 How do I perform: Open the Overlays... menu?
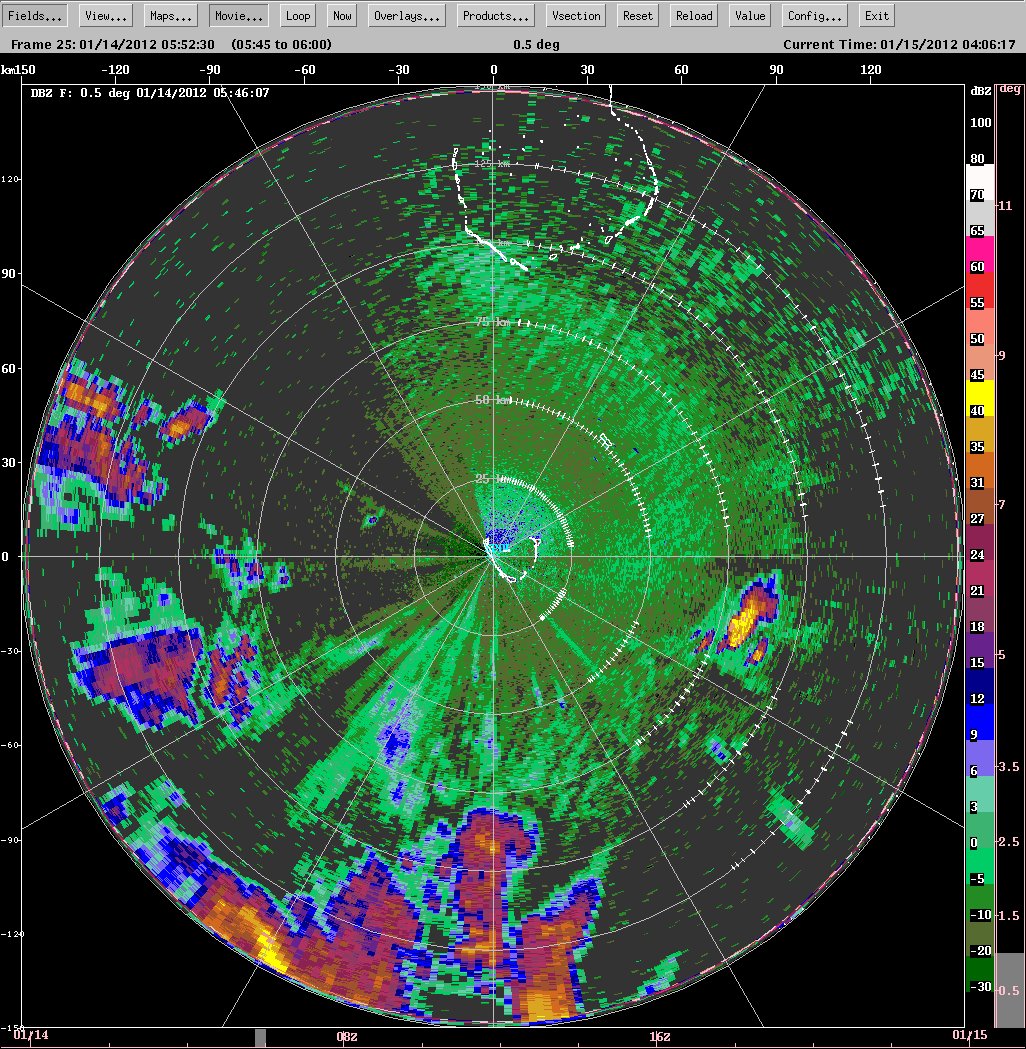click(407, 16)
